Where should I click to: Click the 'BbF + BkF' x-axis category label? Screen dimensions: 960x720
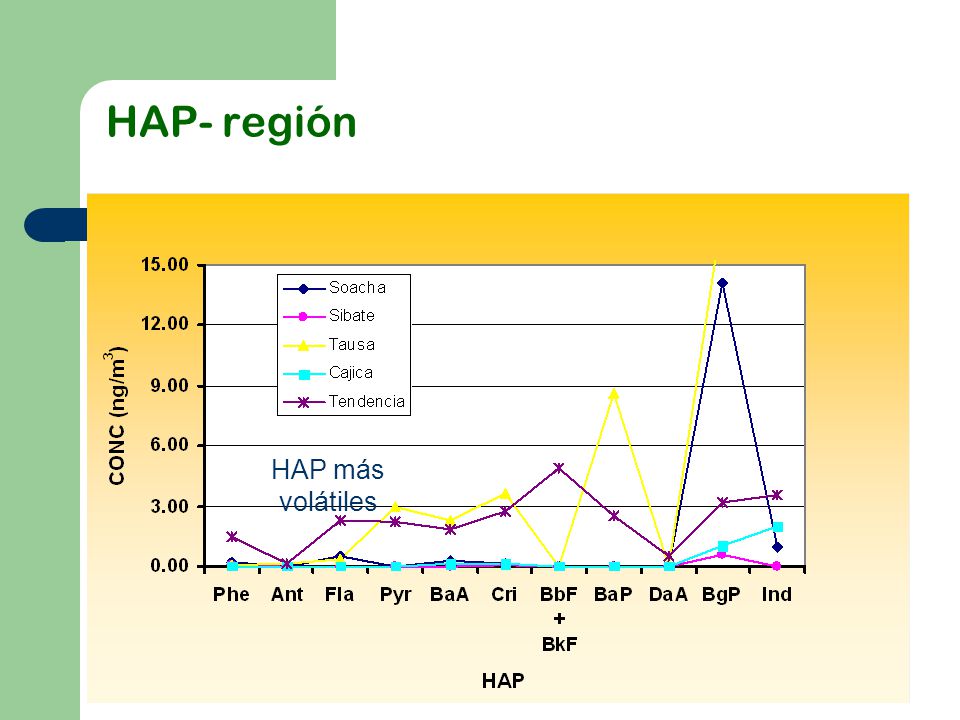pos(559,620)
